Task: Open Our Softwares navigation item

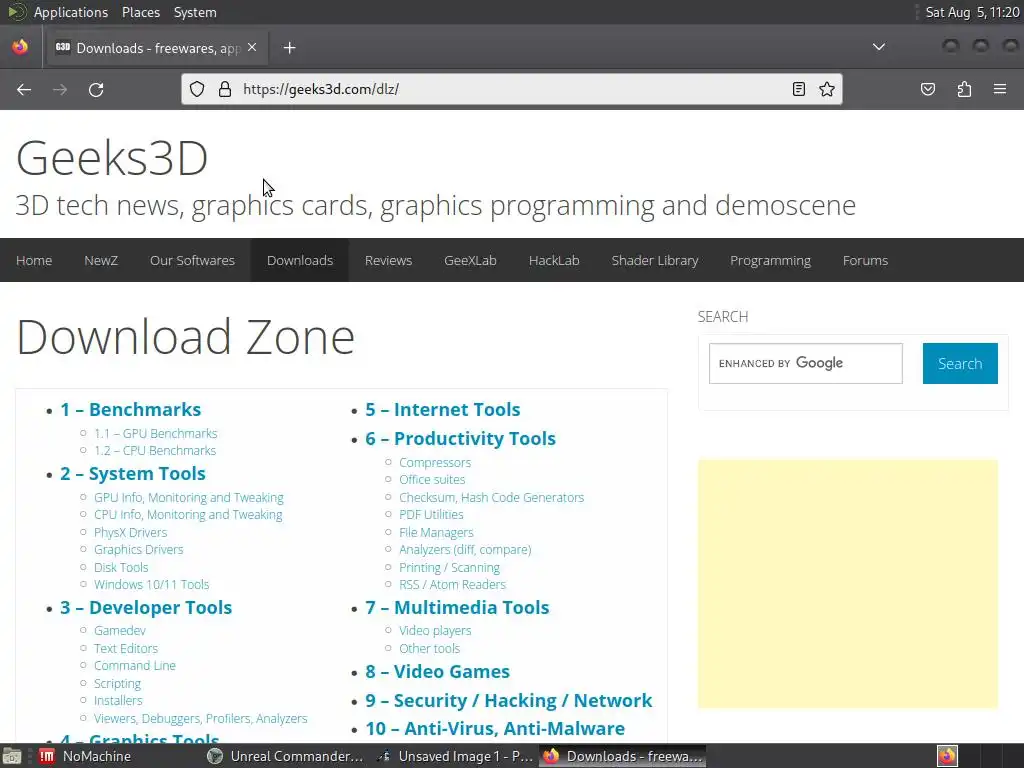Action: (192, 260)
